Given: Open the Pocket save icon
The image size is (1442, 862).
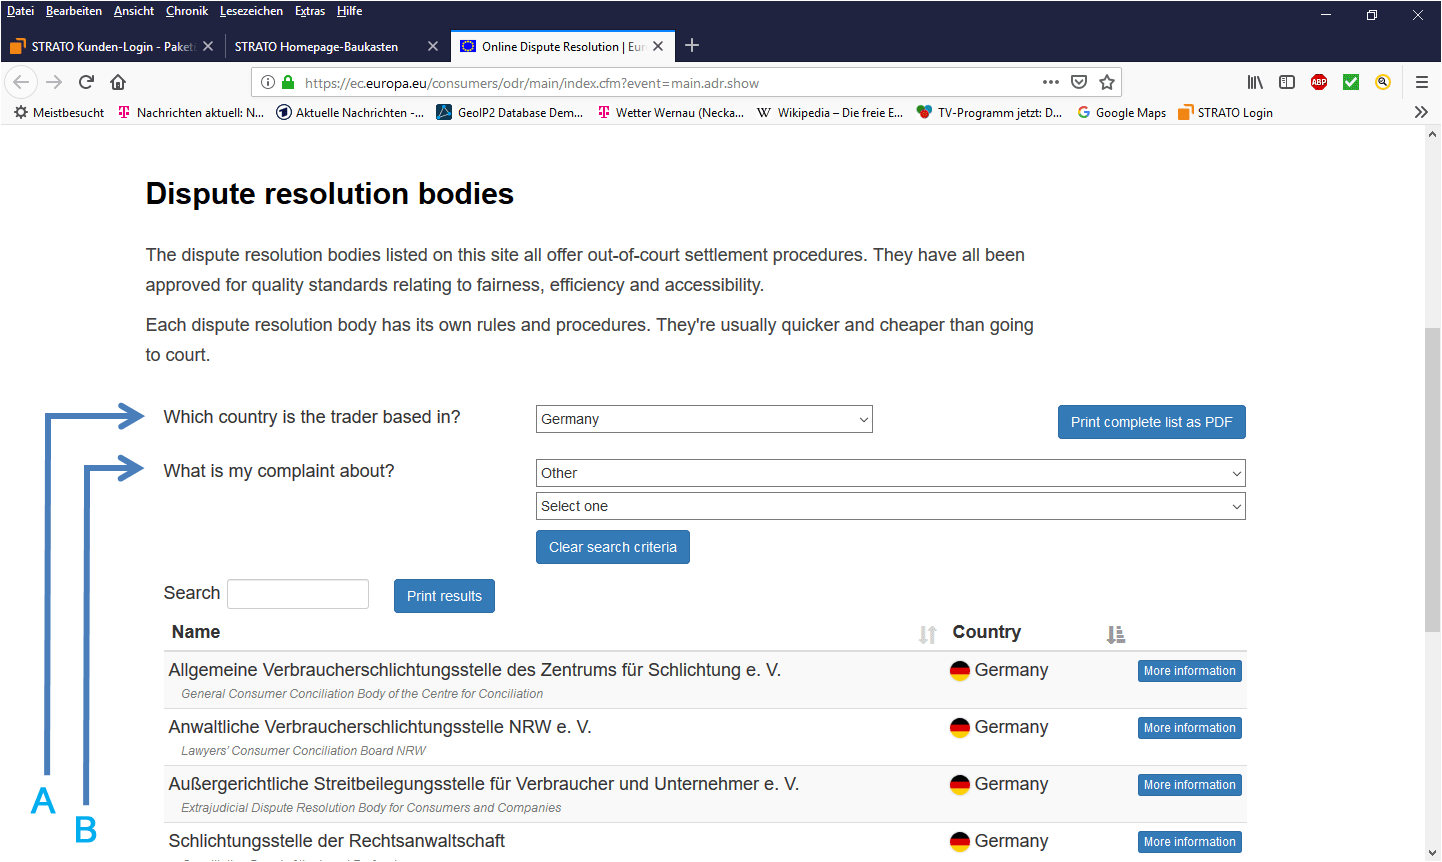Looking at the screenshot, I should [1079, 82].
